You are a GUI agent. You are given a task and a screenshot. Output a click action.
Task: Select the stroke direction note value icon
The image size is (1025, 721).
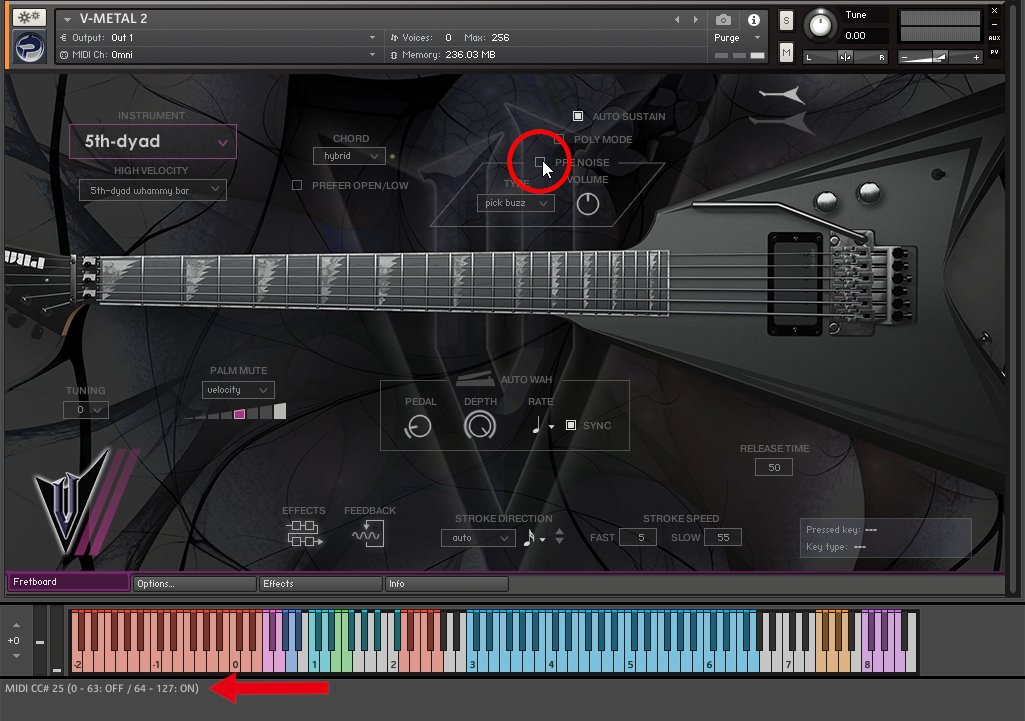[533, 537]
